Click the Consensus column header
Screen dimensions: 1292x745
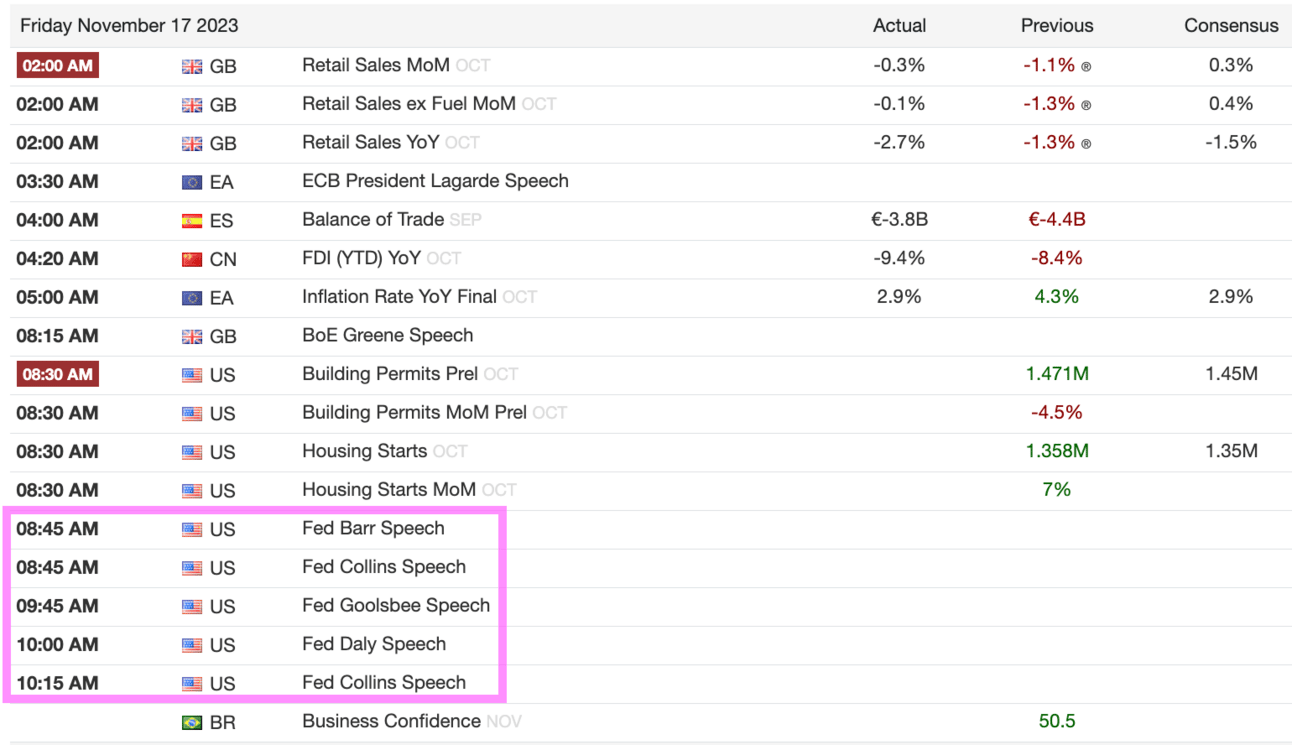pyautogui.click(x=1231, y=26)
